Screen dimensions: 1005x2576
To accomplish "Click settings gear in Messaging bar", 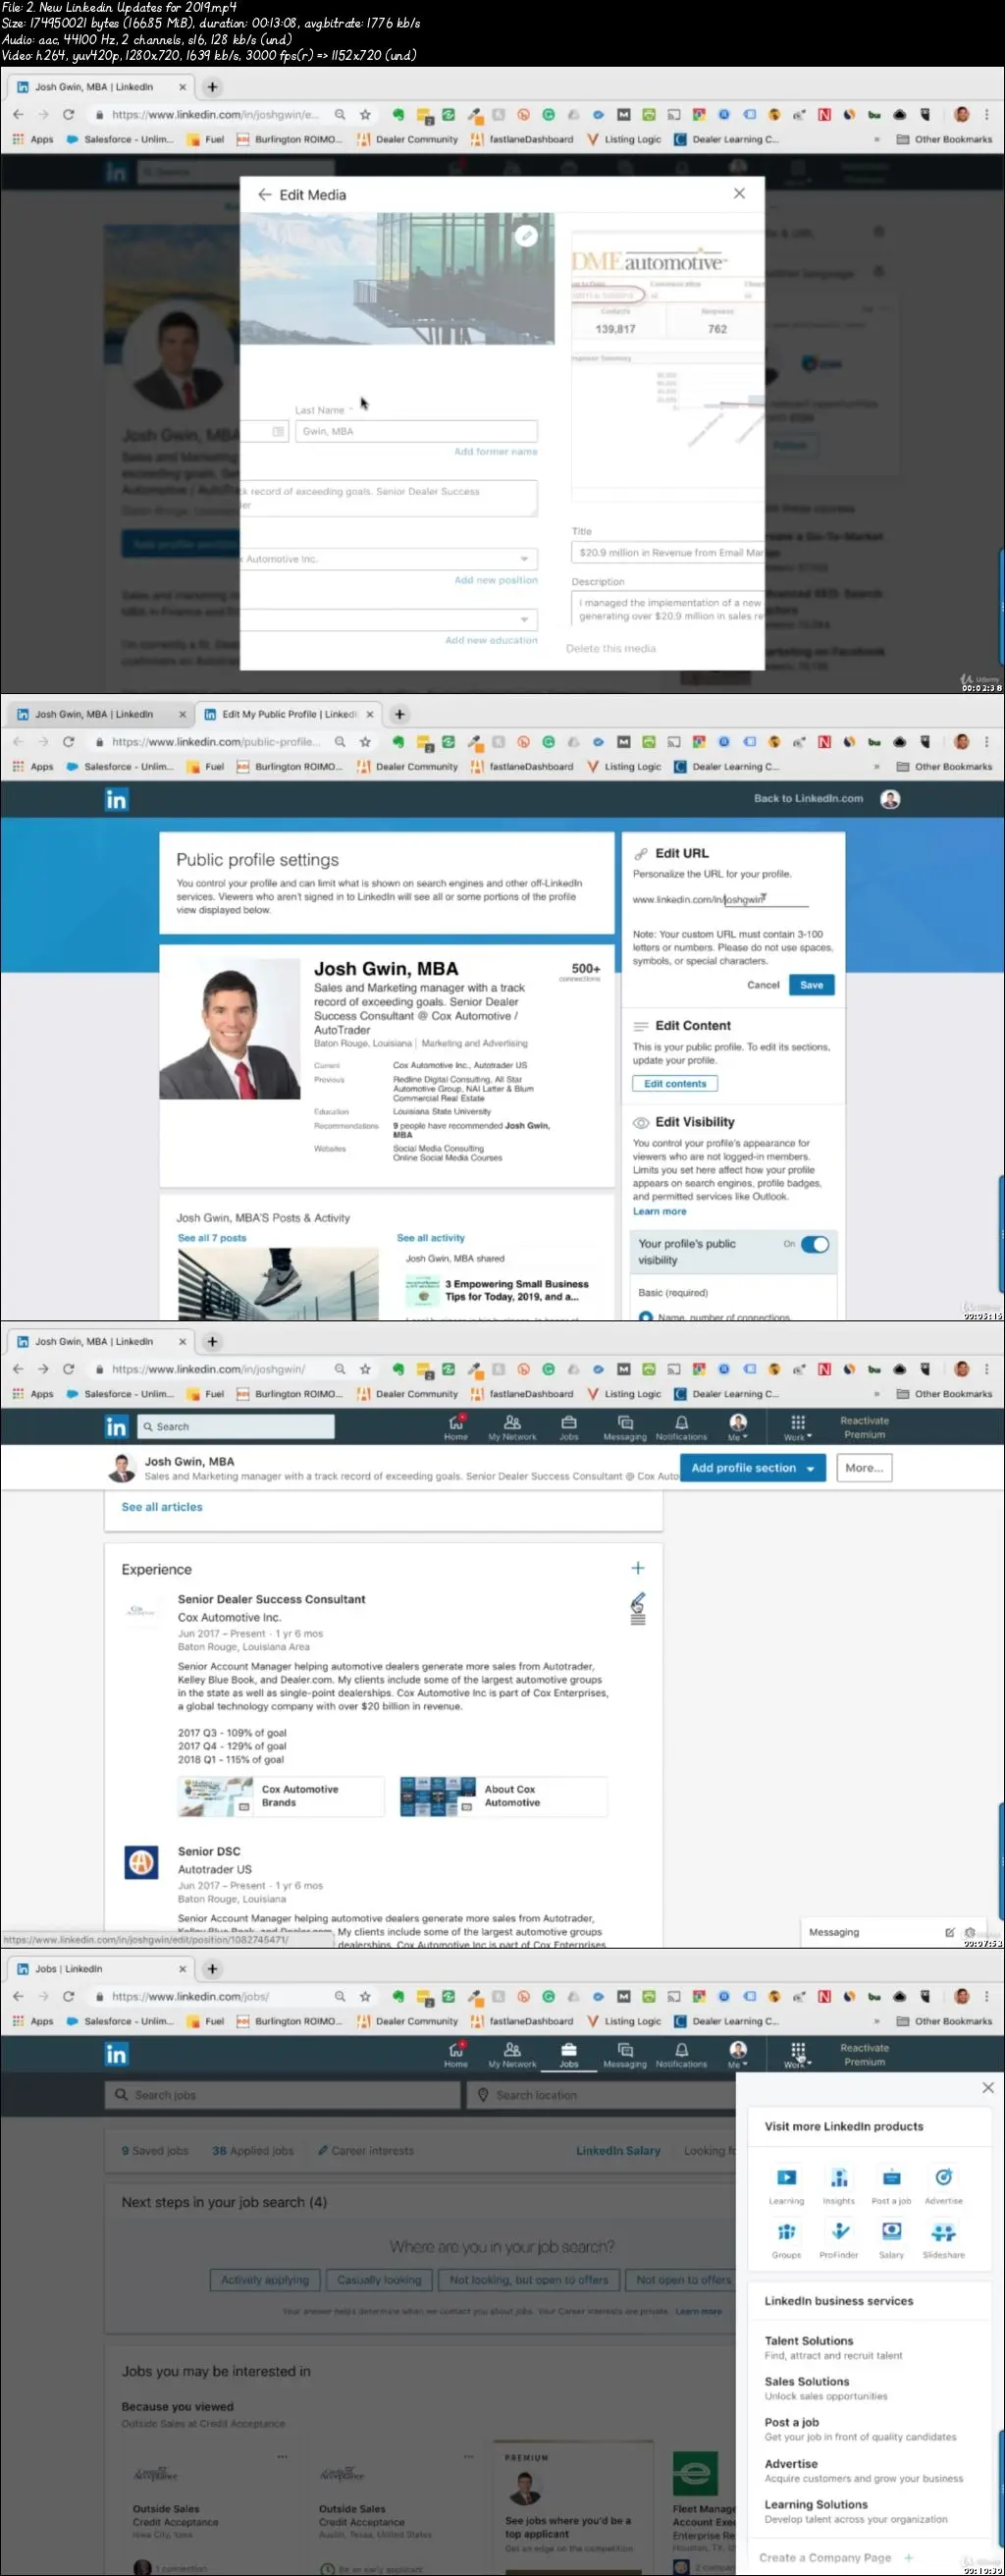I will coord(969,1931).
